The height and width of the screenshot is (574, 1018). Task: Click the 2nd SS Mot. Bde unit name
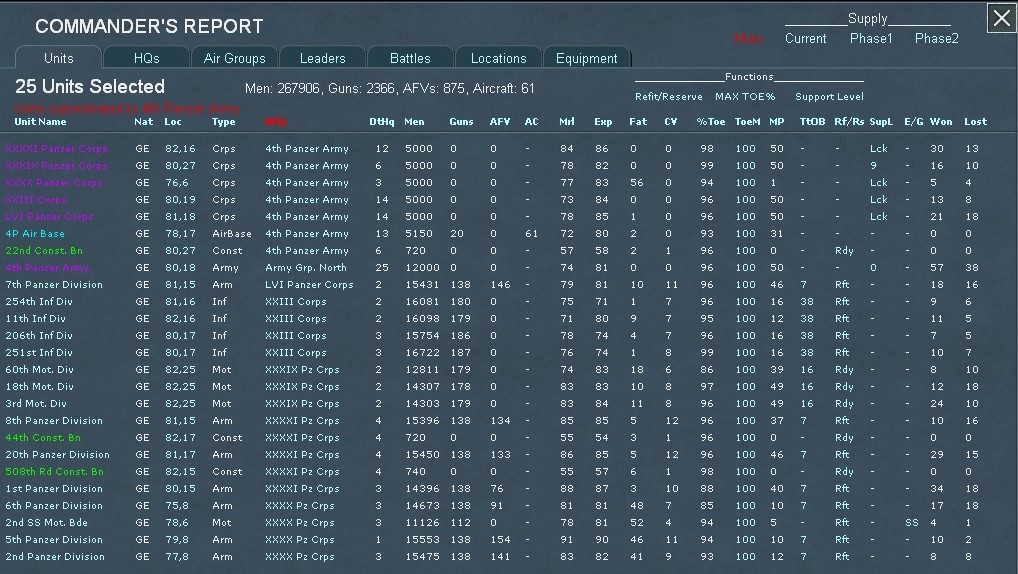tap(46, 523)
